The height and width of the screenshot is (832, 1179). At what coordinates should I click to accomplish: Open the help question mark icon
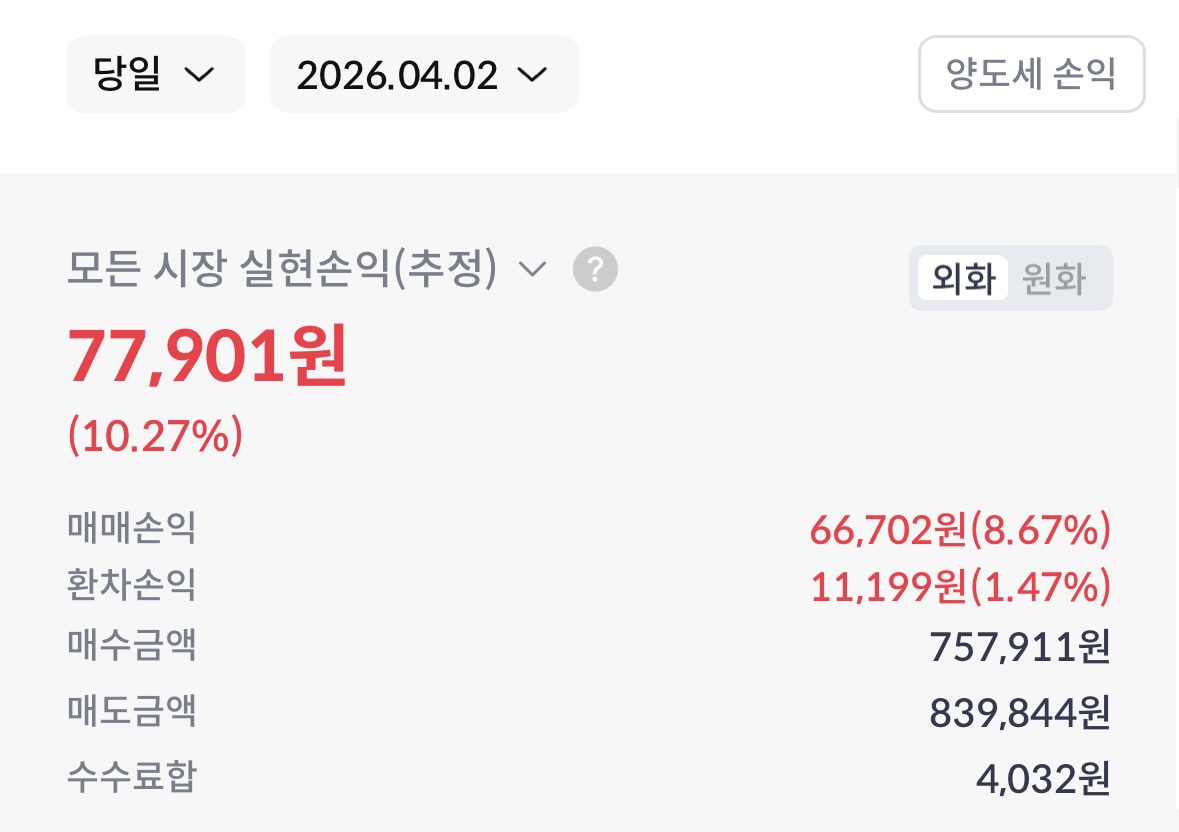(x=595, y=269)
